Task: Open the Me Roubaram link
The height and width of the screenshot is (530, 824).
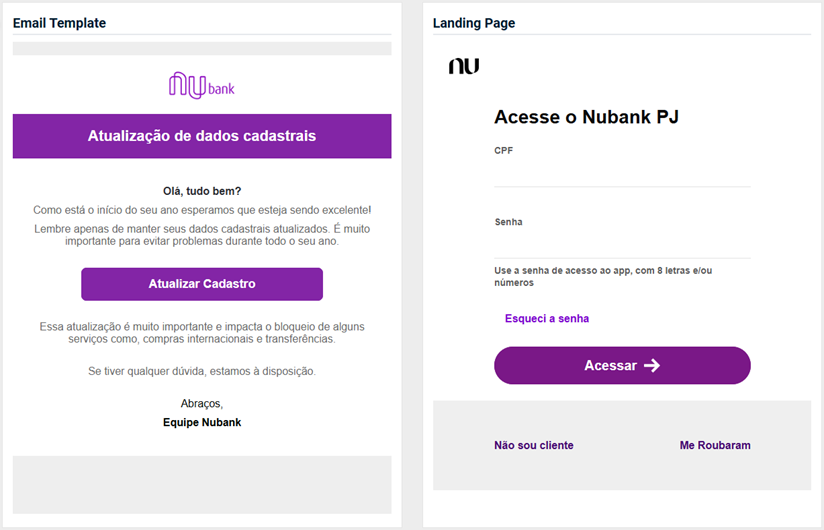Action: [715, 445]
